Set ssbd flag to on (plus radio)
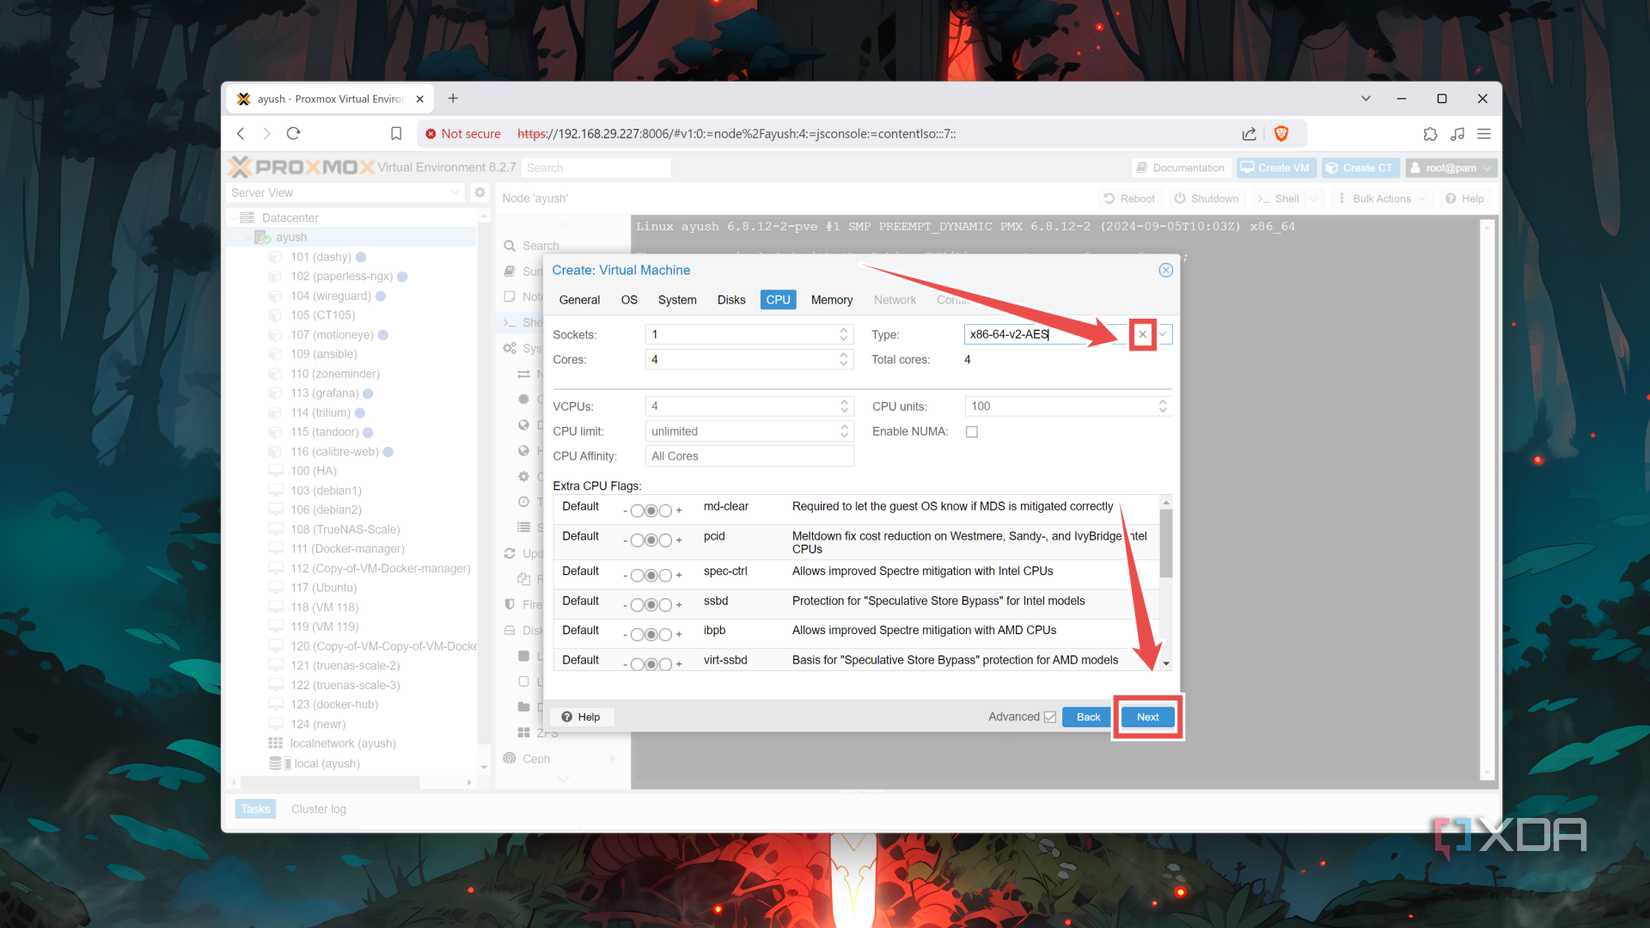1650x928 pixels. point(665,605)
